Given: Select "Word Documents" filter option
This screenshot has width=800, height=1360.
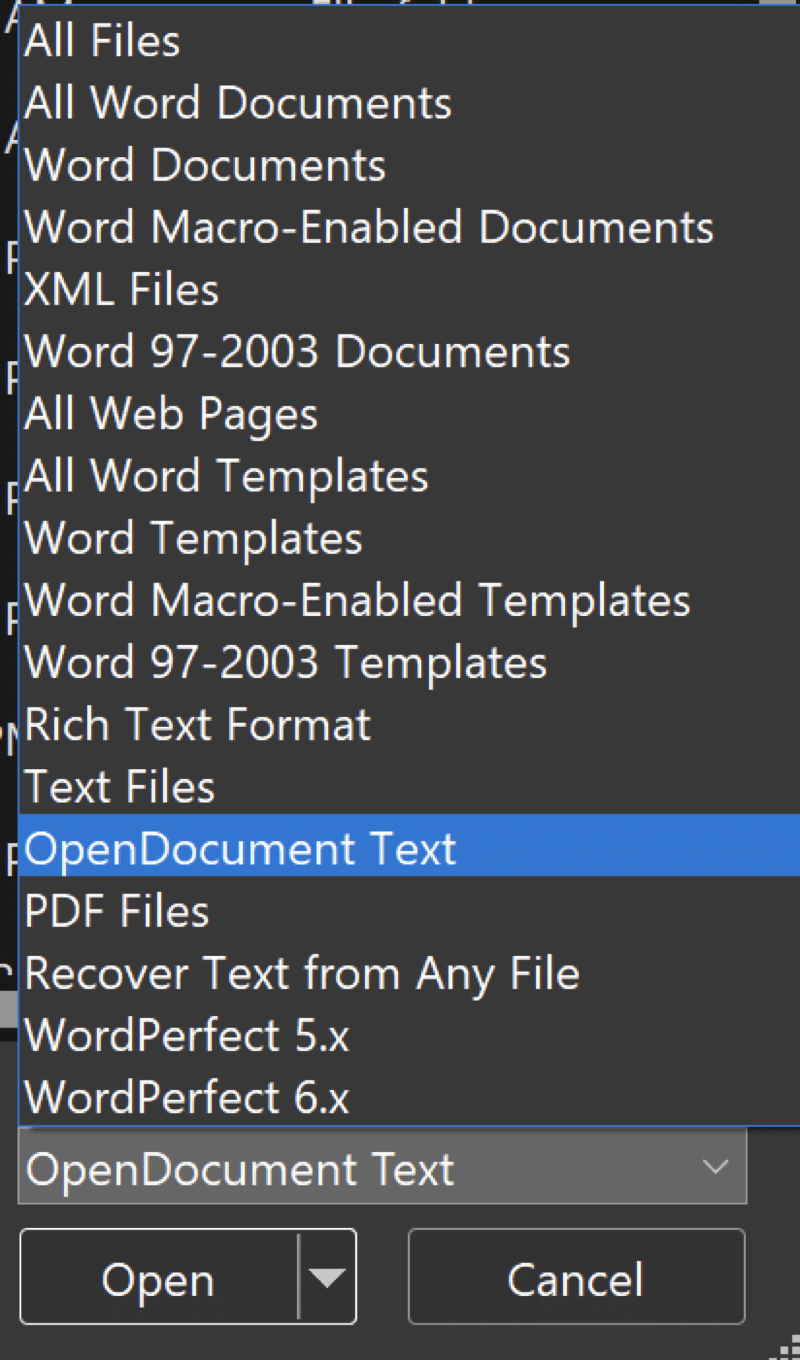Looking at the screenshot, I should pyautogui.click(x=203, y=164).
